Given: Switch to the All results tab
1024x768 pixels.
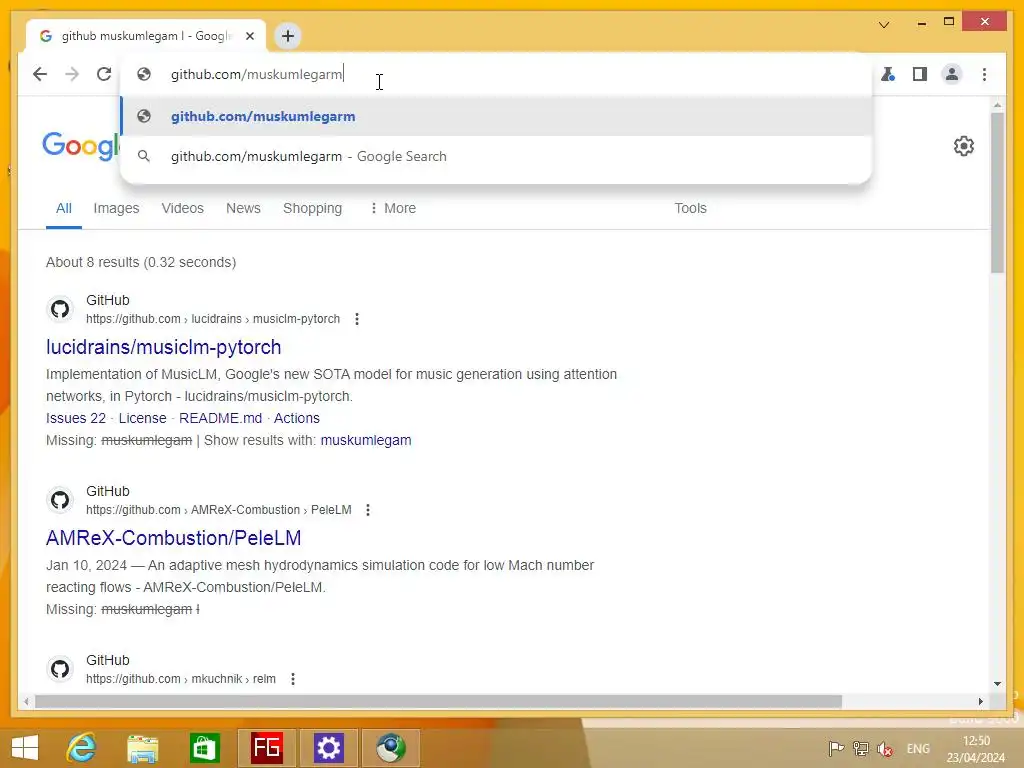Looking at the screenshot, I should [x=63, y=208].
